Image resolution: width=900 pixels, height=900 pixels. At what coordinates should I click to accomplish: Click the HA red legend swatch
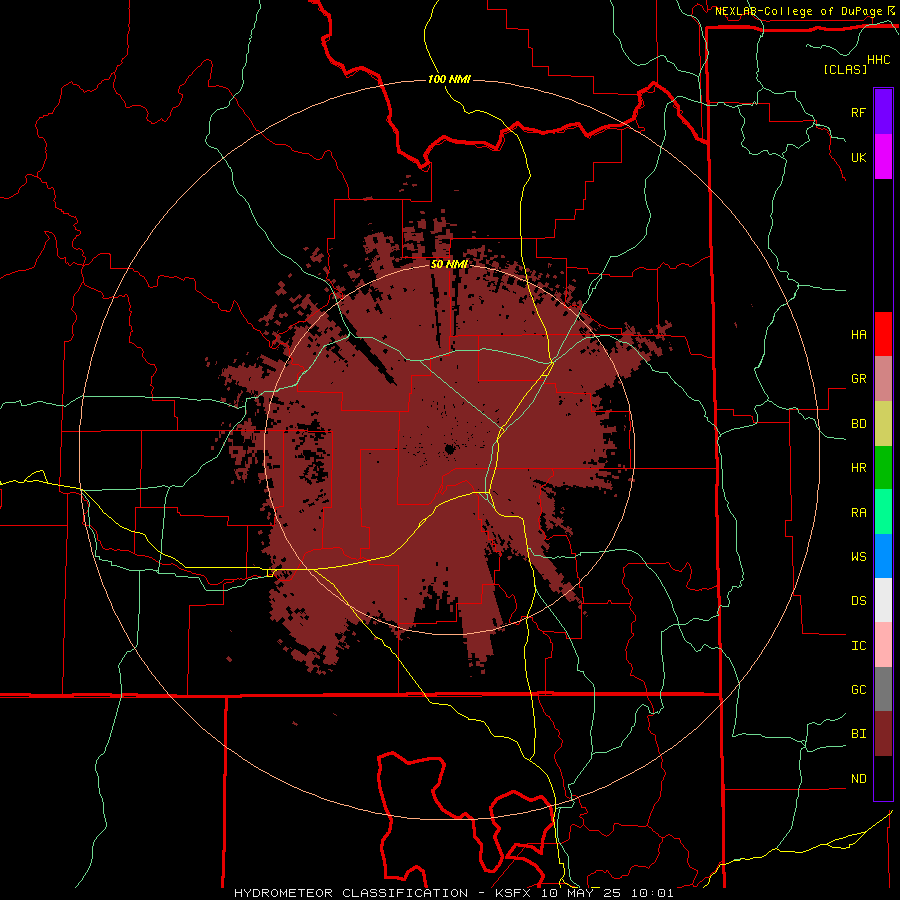click(883, 334)
